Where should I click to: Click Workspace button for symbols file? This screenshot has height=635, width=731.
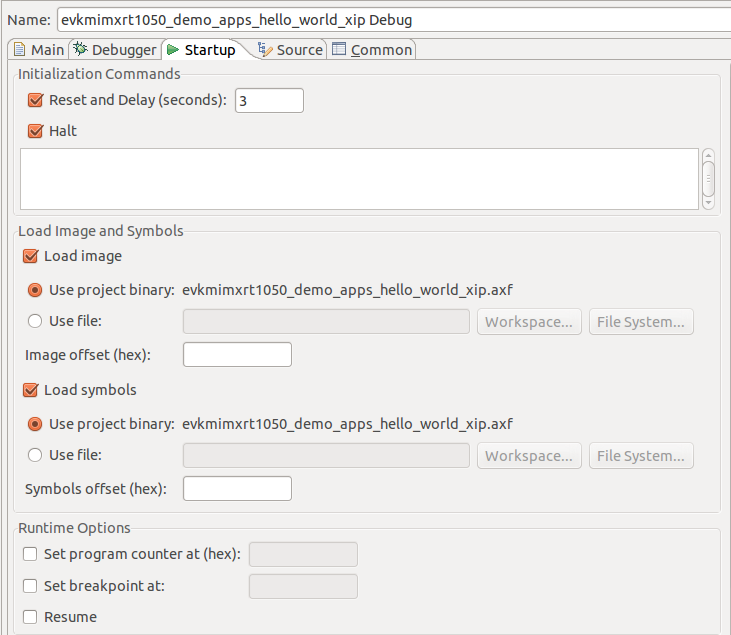[529, 456]
